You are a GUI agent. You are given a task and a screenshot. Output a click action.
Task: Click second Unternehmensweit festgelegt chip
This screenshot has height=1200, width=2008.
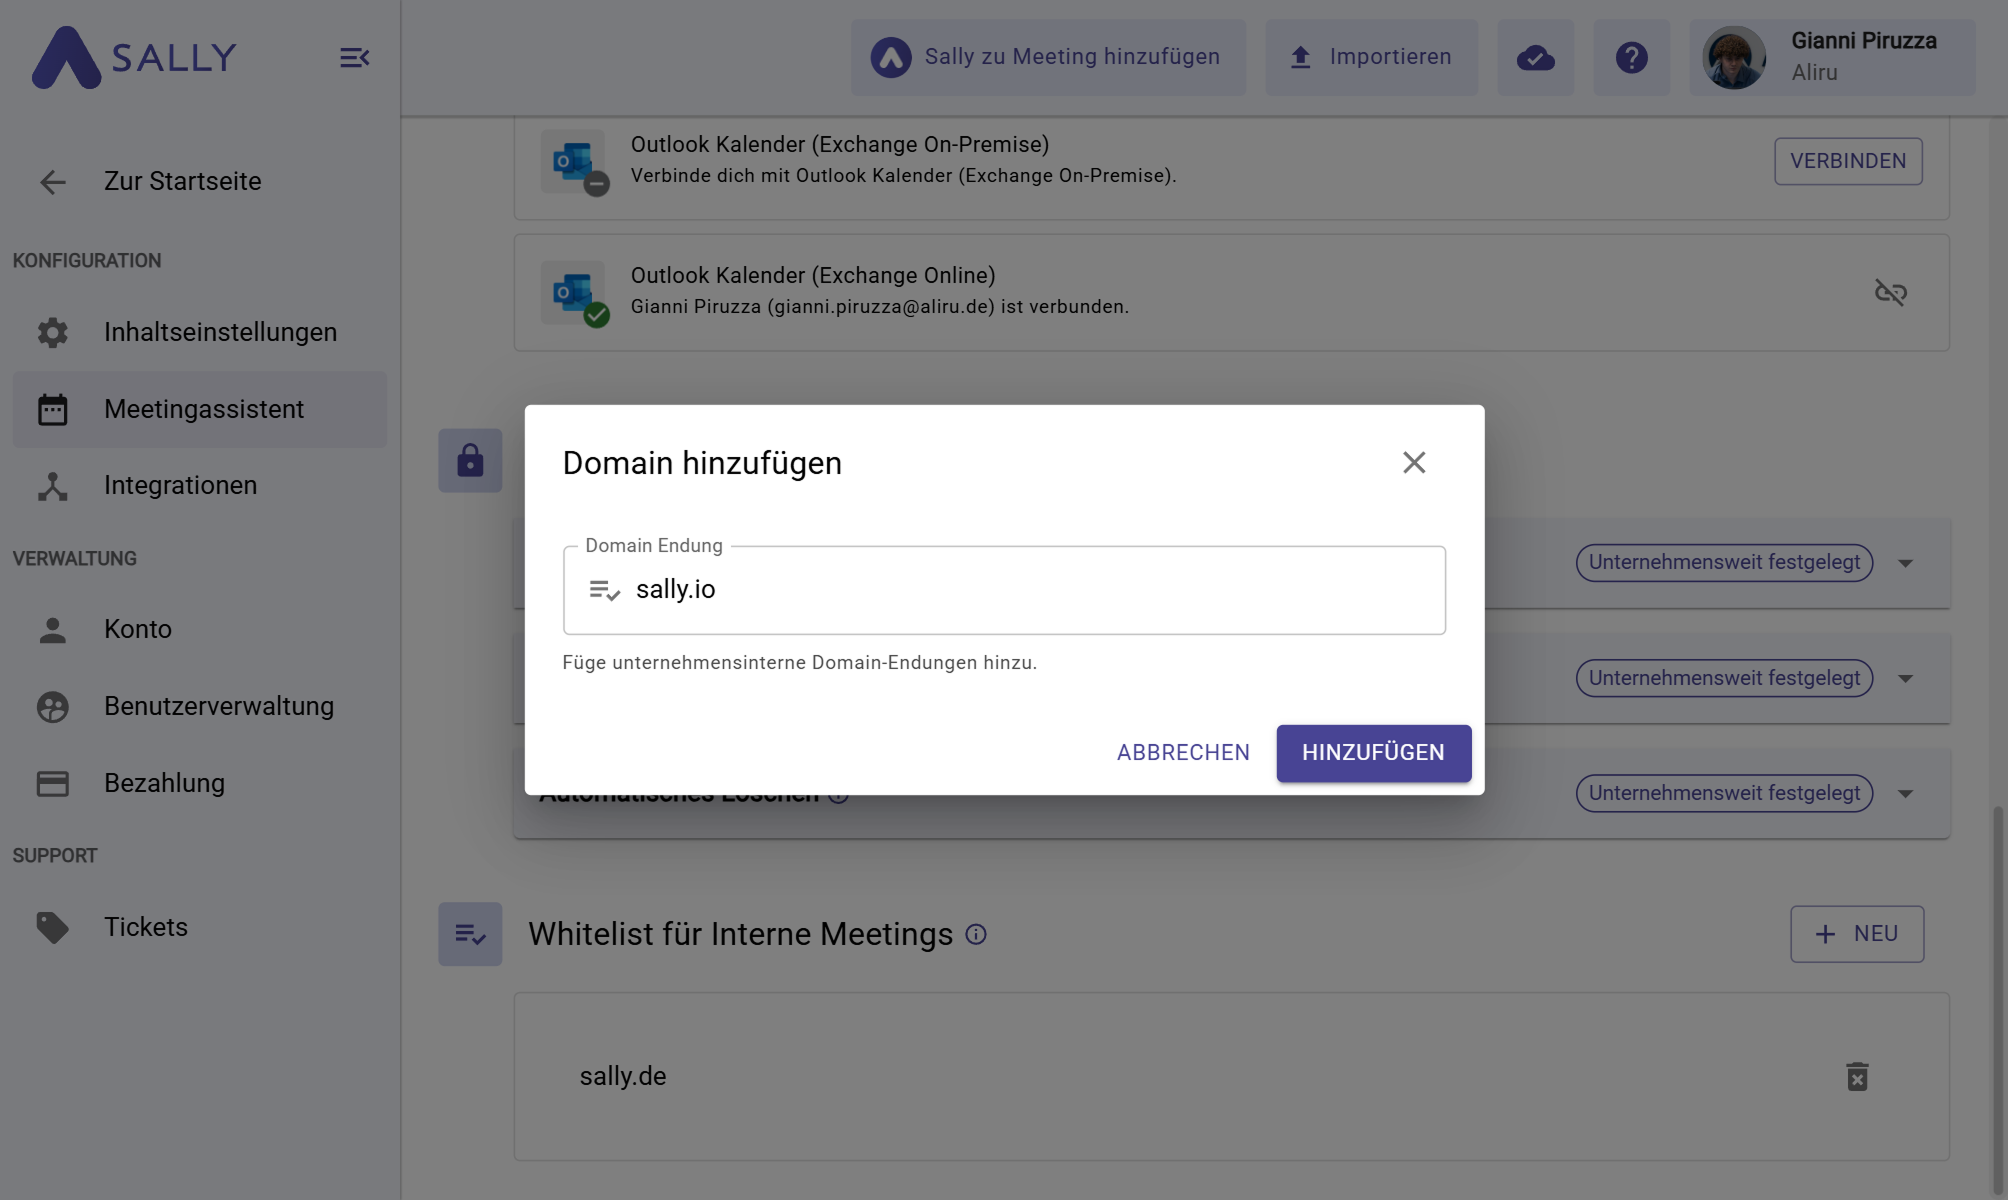pyautogui.click(x=1724, y=678)
